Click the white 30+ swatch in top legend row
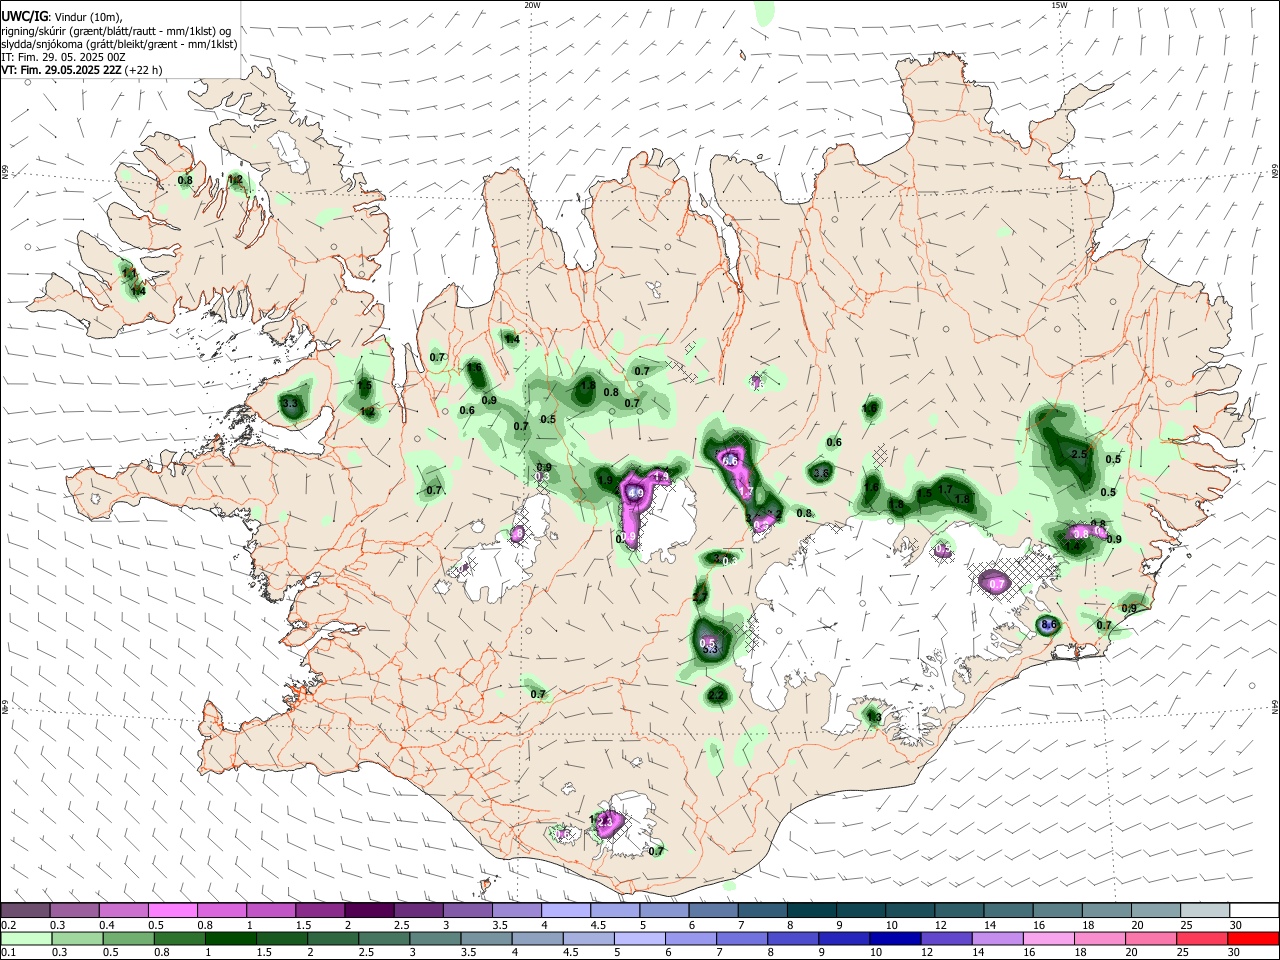 click(1254, 911)
